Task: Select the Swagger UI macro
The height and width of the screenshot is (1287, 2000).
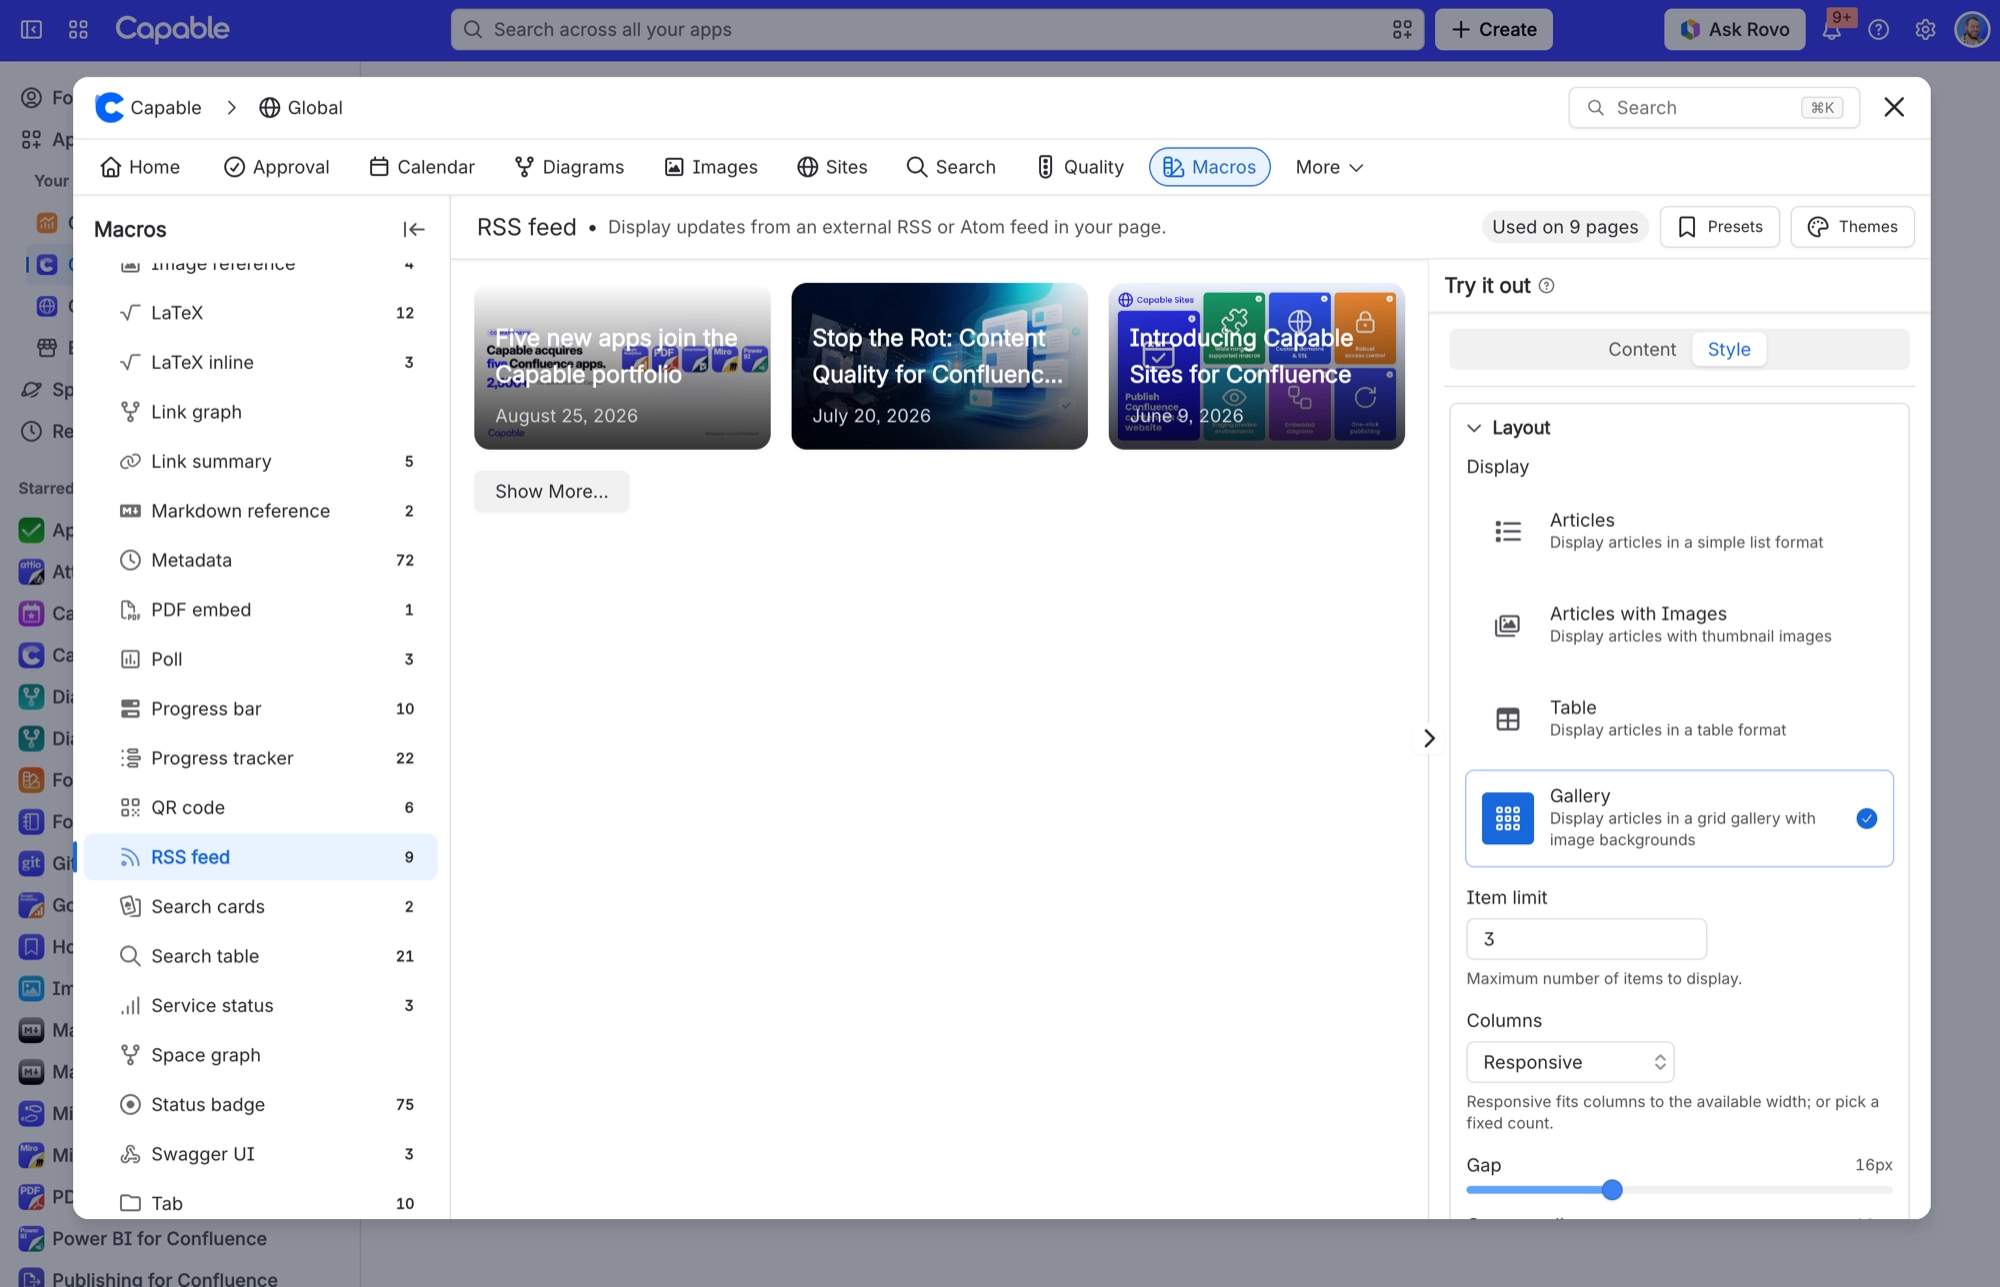Action: 261,1154
